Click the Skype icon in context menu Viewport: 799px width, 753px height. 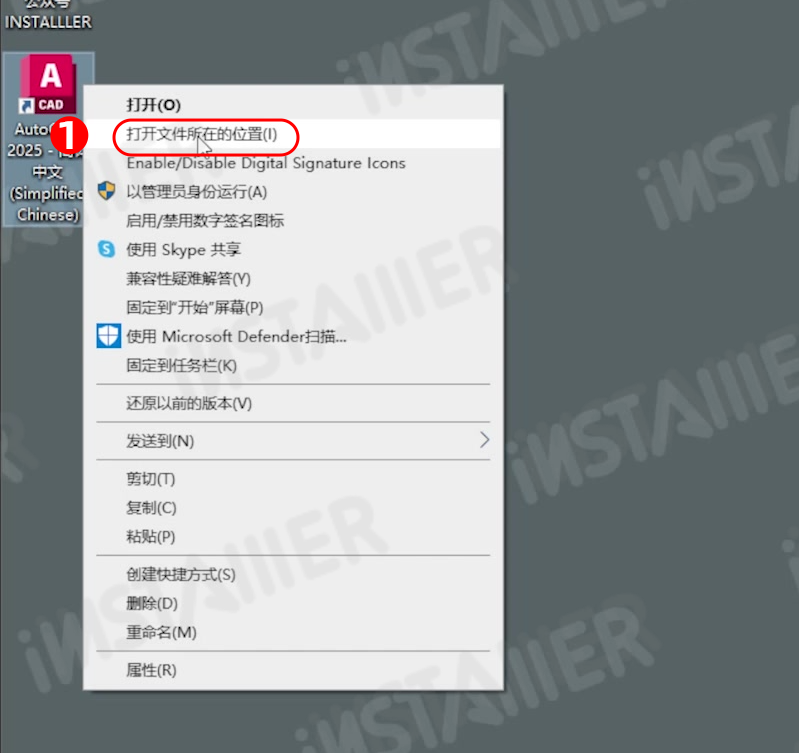(106, 249)
